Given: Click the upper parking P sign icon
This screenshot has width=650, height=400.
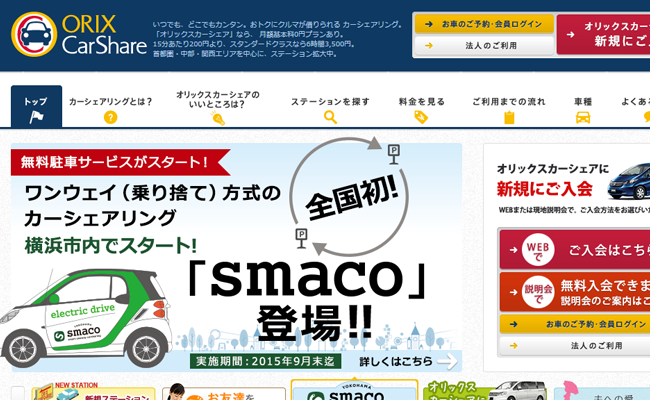Looking at the screenshot, I should point(393,154).
